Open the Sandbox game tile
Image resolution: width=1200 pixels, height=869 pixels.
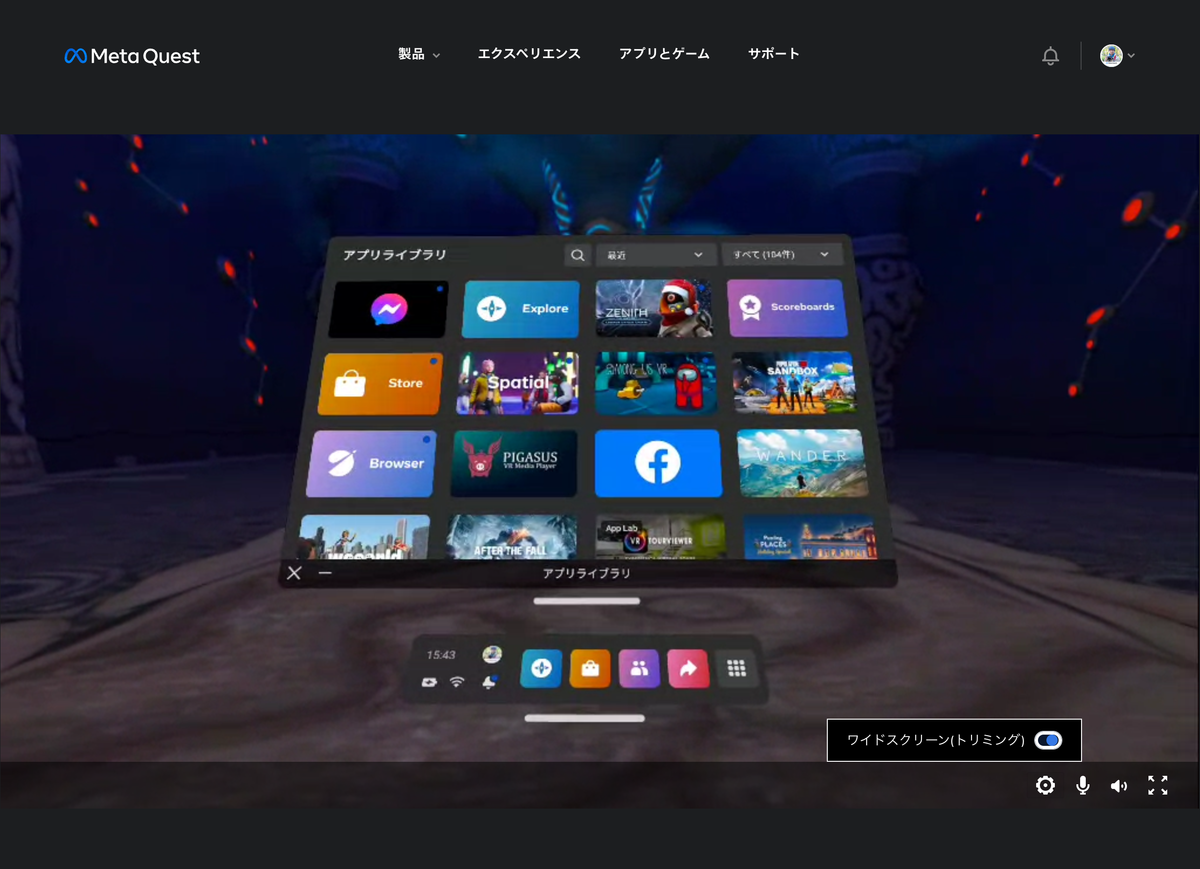click(x=794, y=382)
